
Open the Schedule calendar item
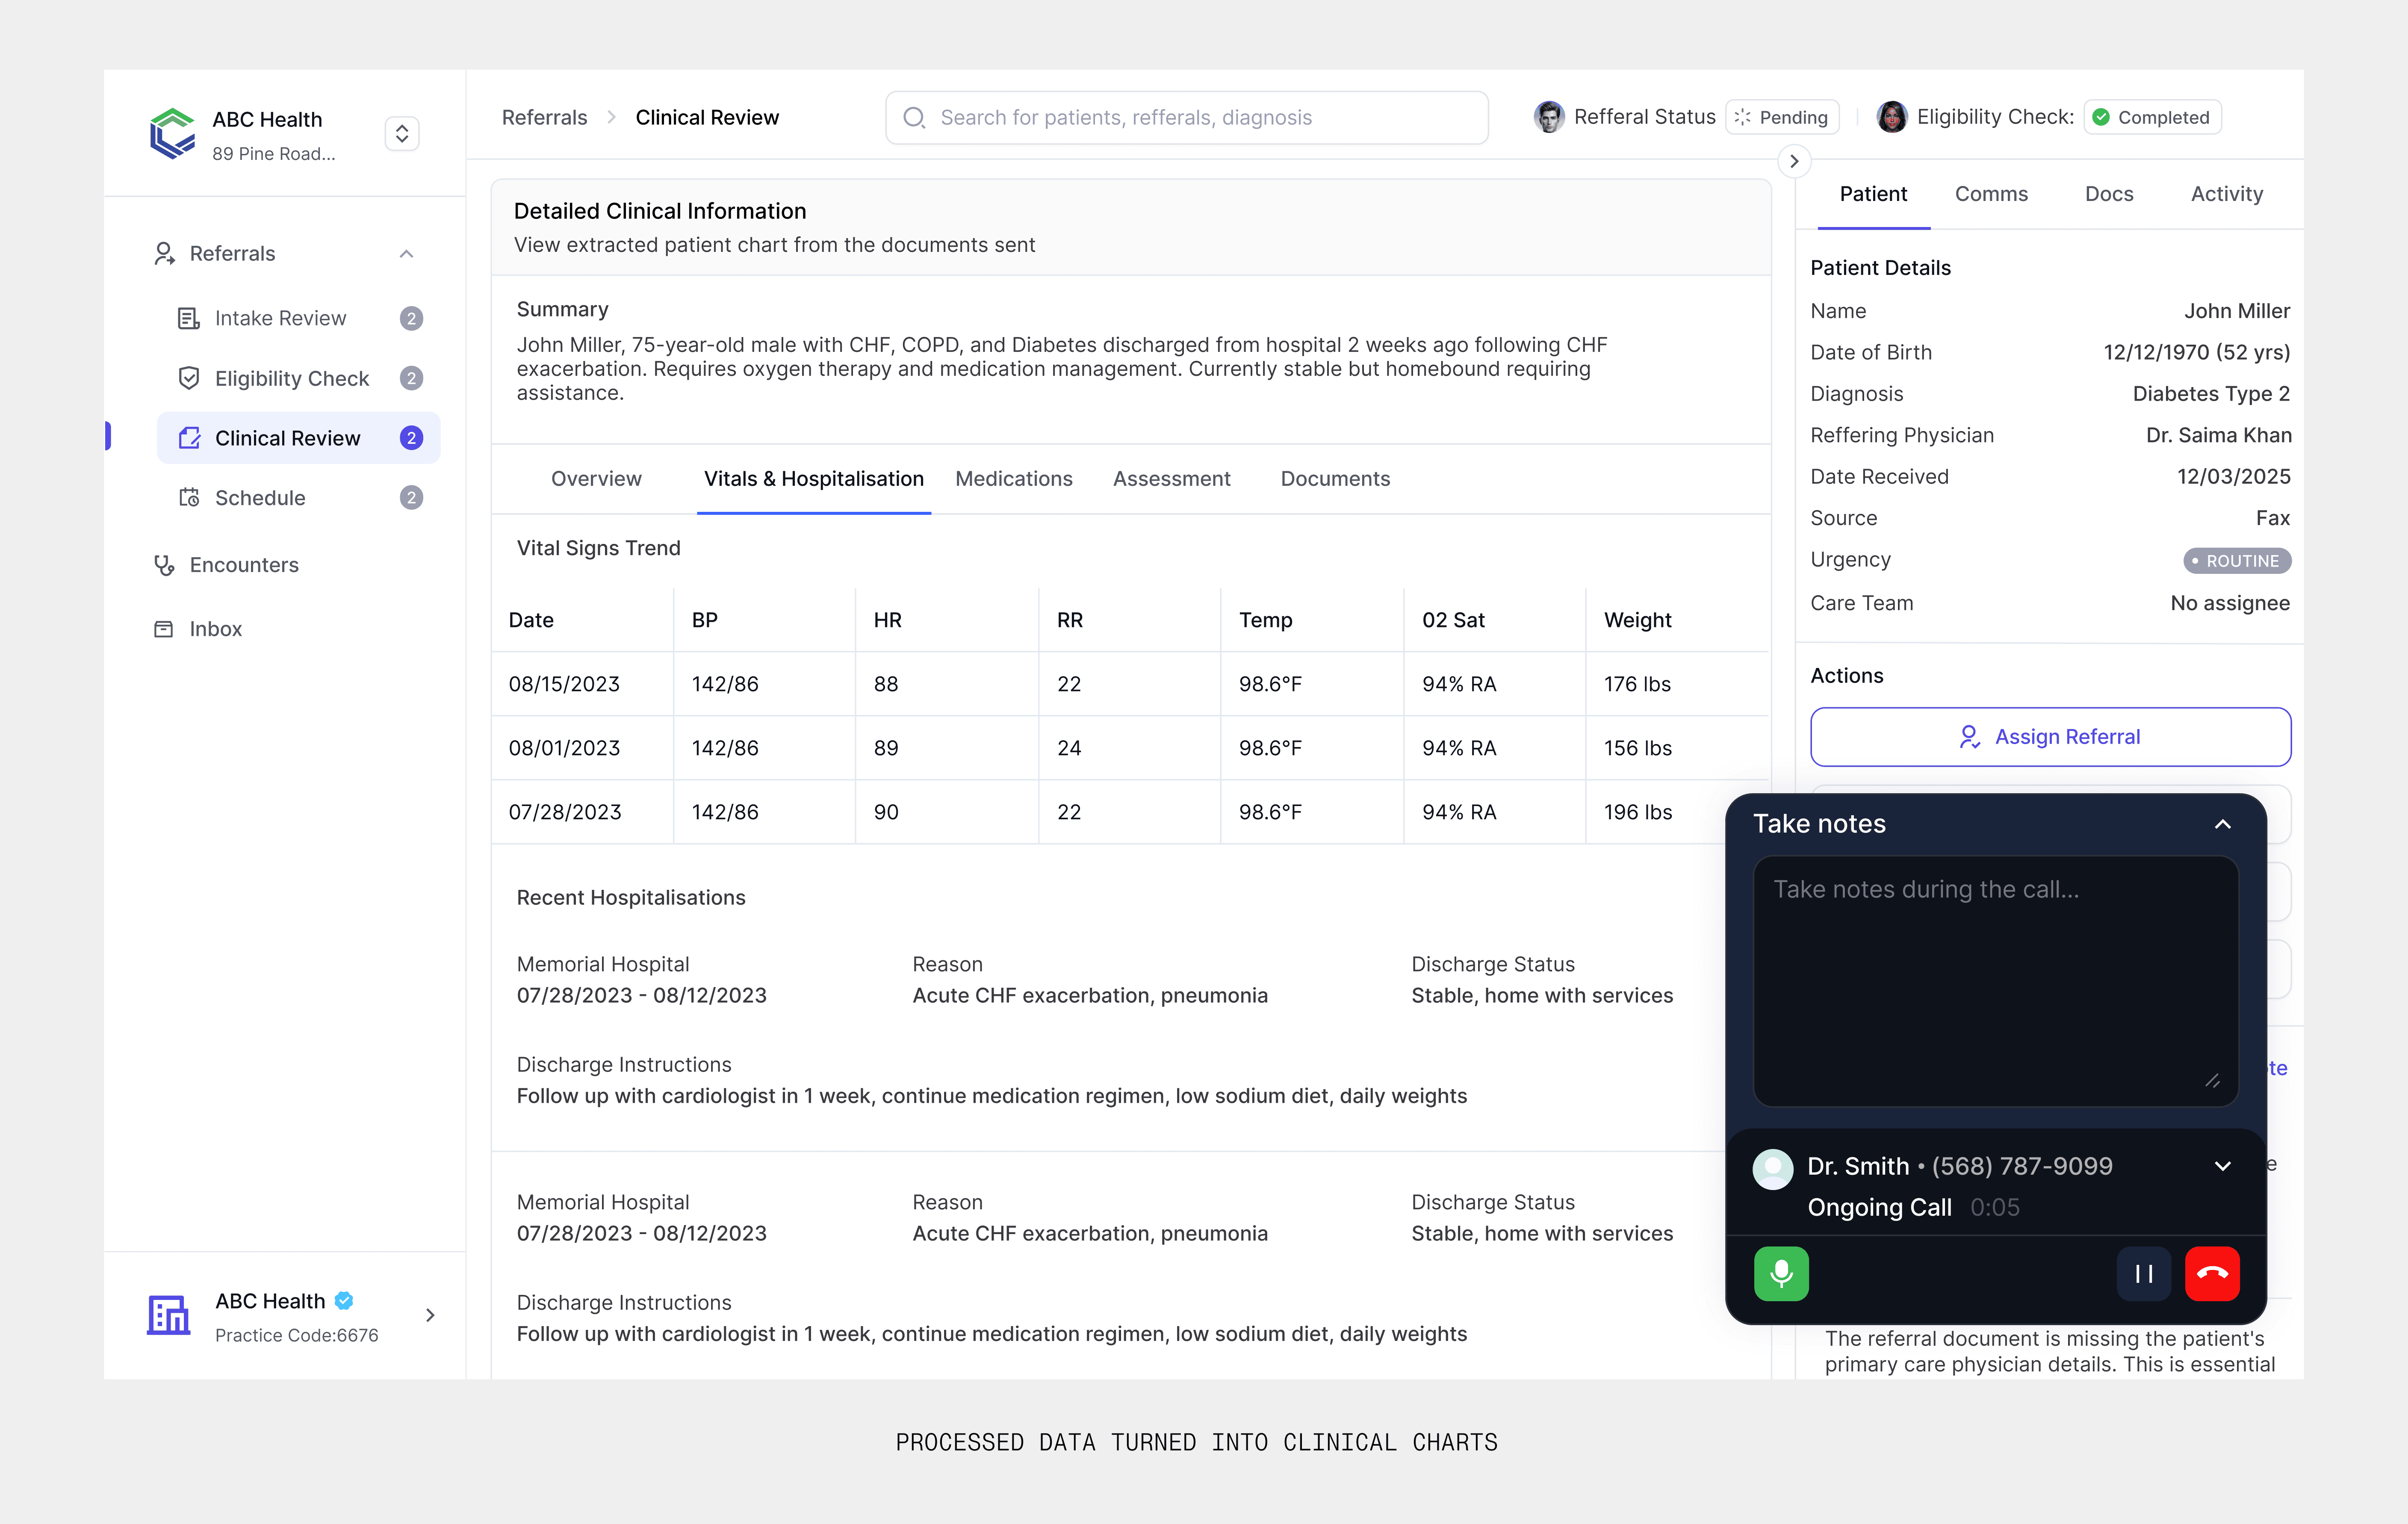coord(260,498)
